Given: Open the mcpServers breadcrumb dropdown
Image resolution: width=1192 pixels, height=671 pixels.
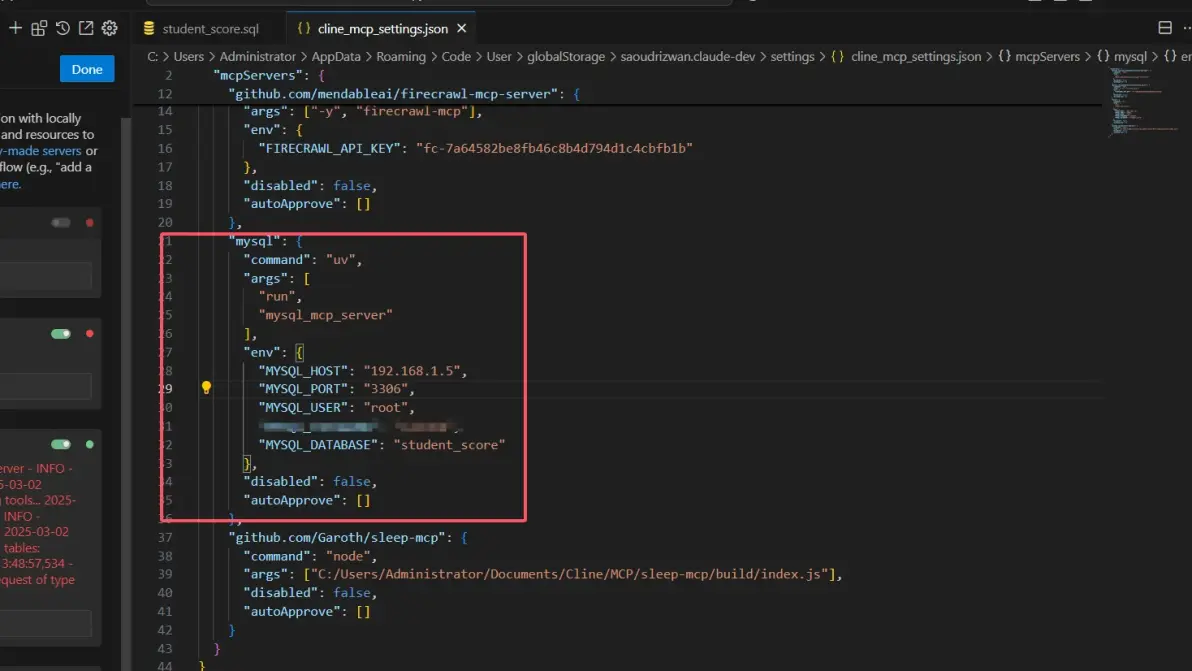Looking at the screenshot, I should click(1046, 57).
